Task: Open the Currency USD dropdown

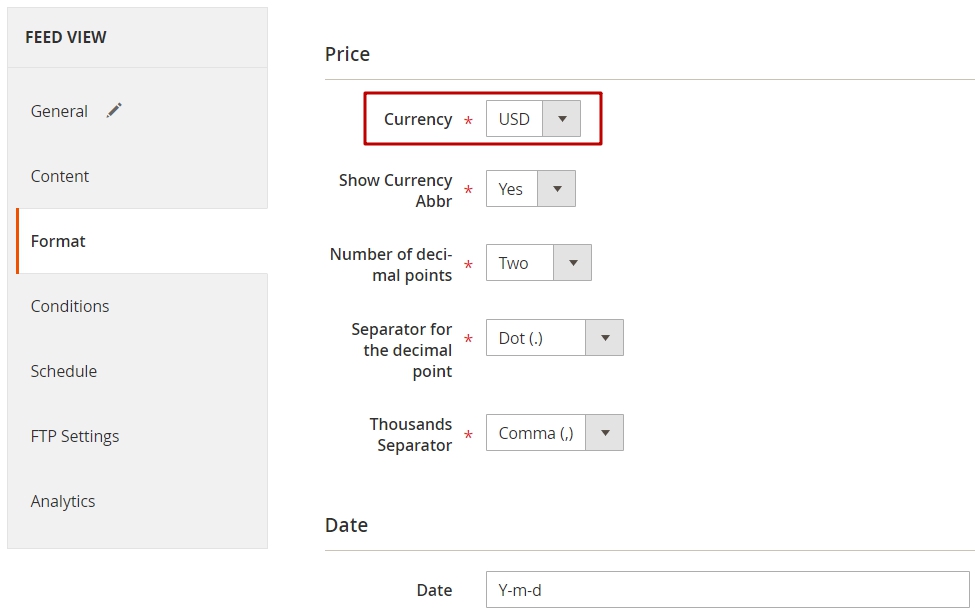Action: 533,119
